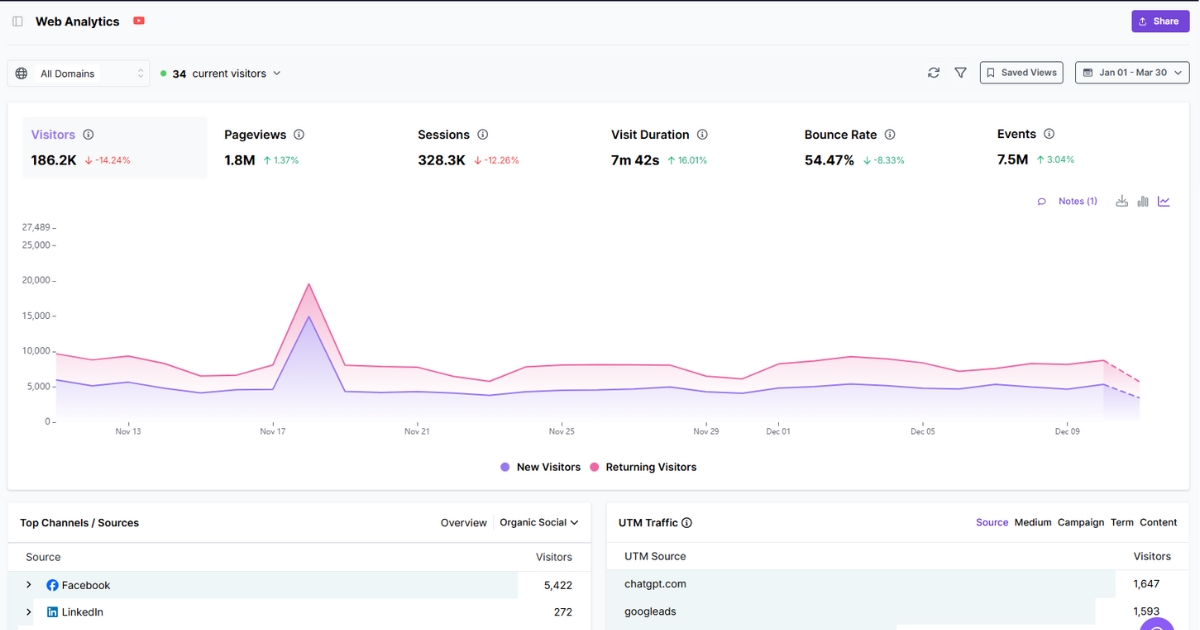Toggle the sidebar panel icon top left

coord(17,20)
